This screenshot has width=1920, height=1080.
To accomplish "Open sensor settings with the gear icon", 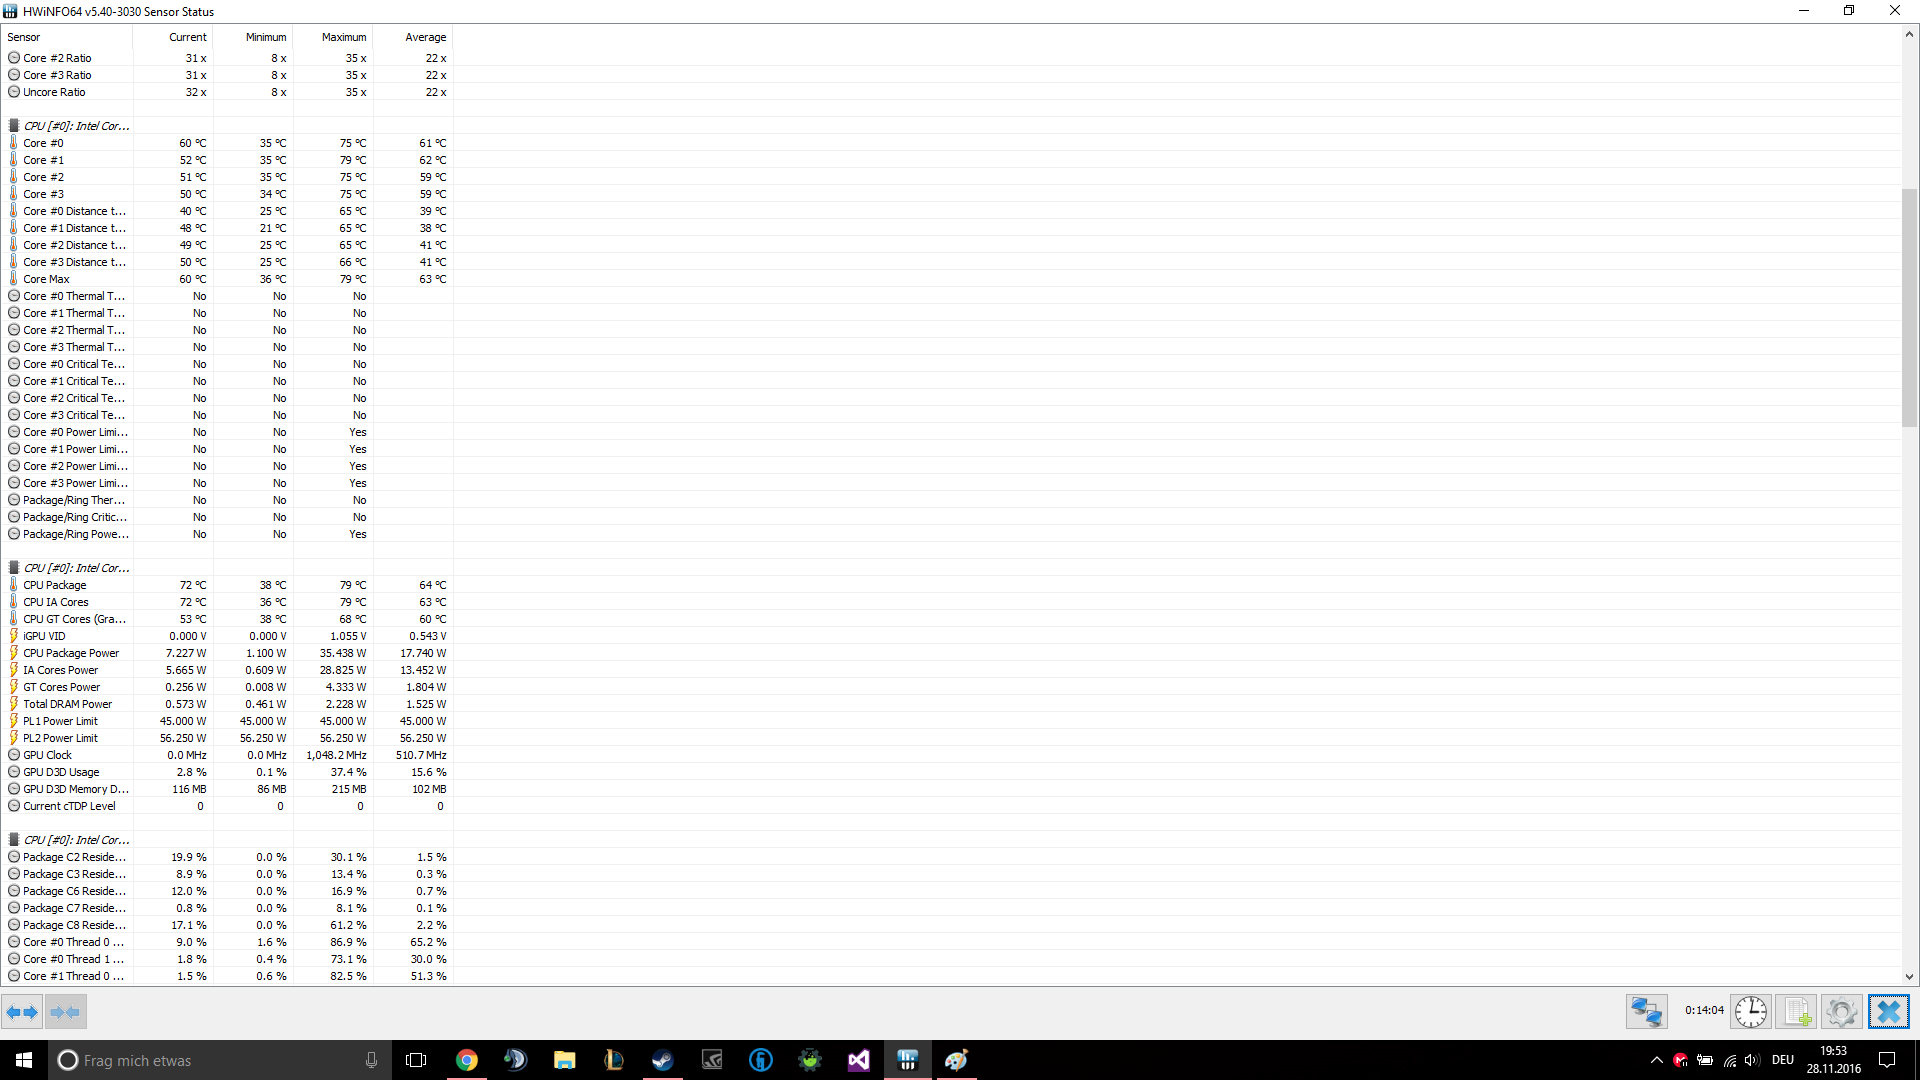I will point(1841,1012).
